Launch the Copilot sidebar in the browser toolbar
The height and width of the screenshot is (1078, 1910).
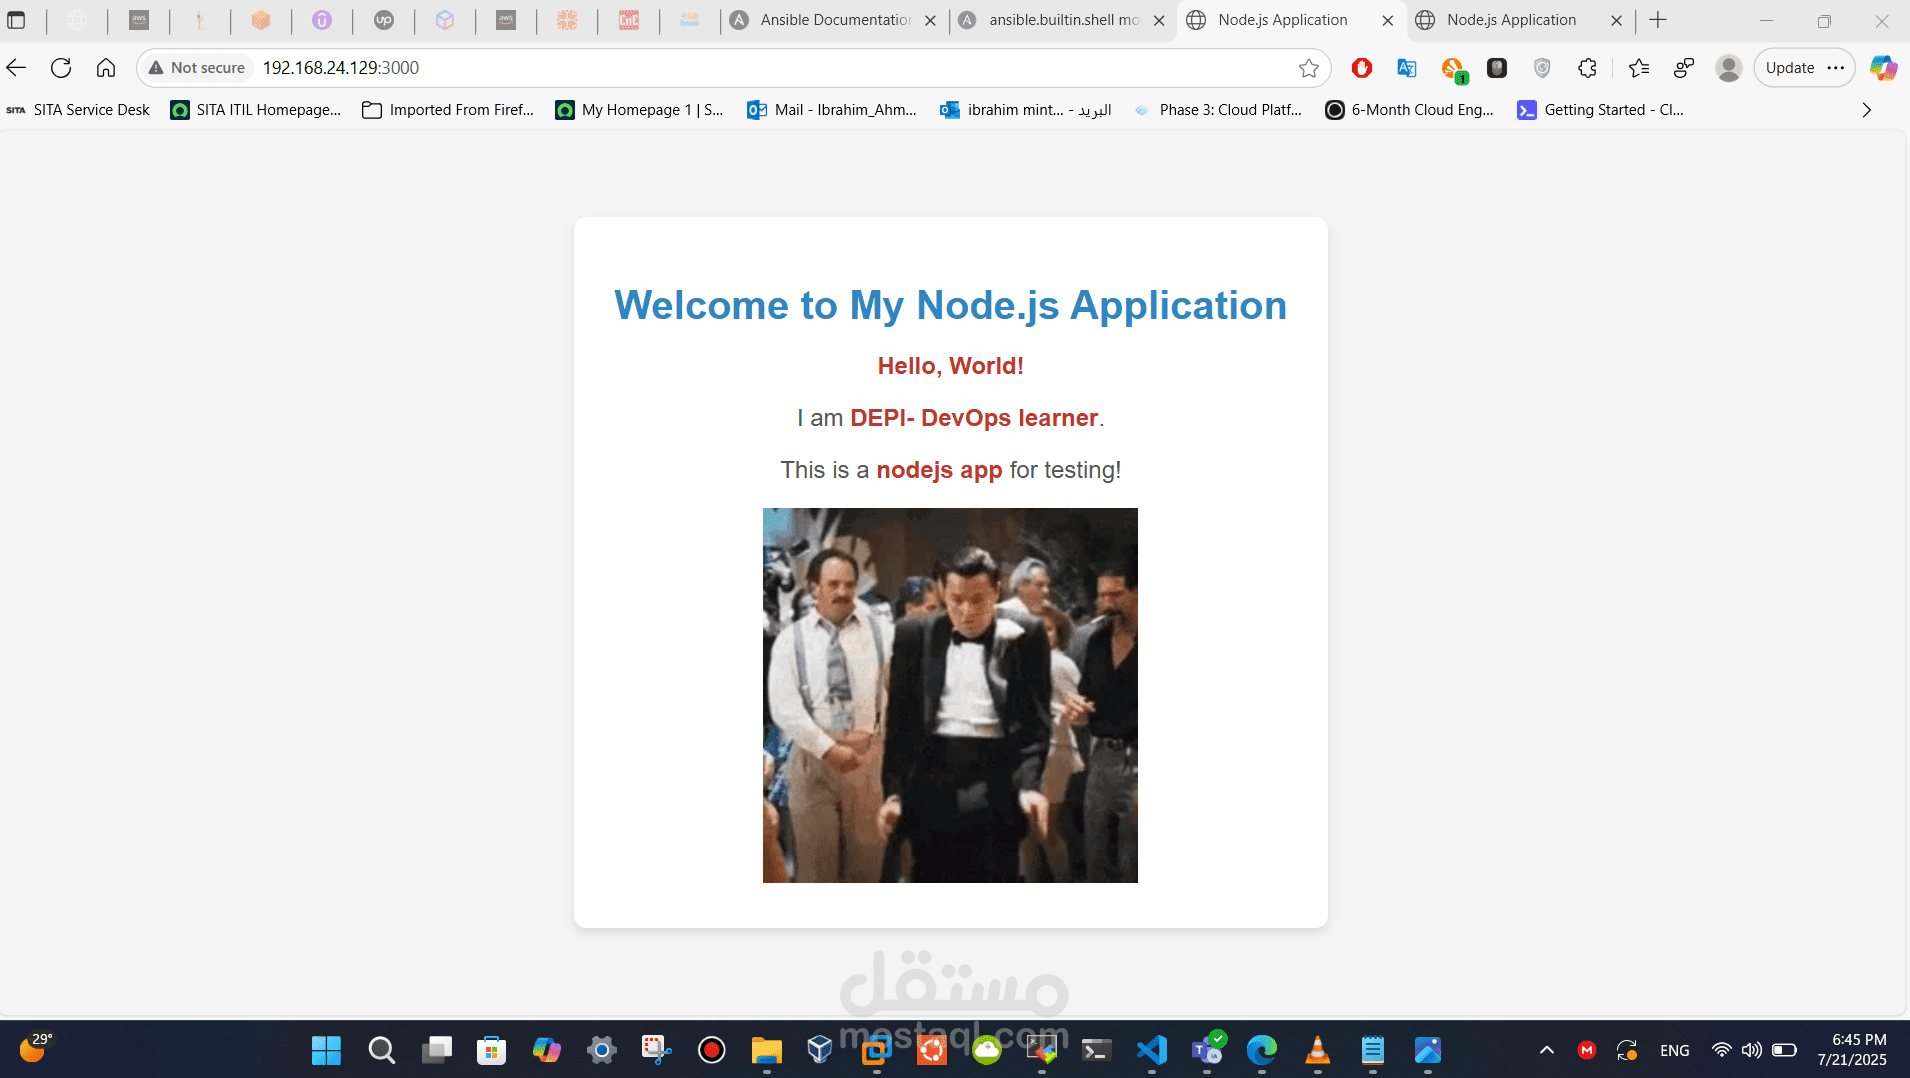1884,68
